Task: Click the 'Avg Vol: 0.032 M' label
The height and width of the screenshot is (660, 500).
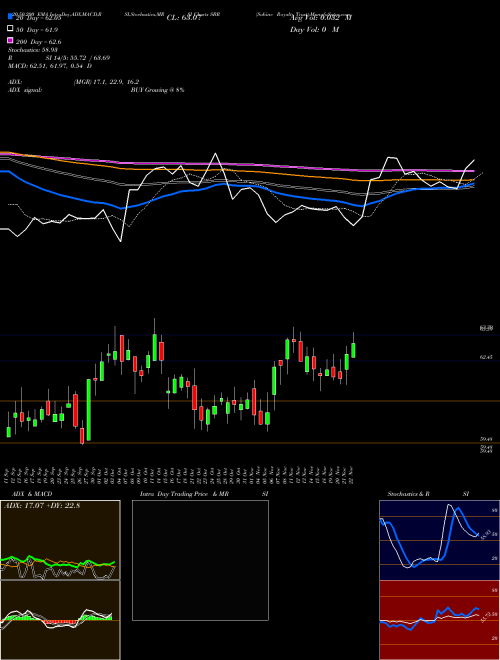Action: [x=321, y=18]
